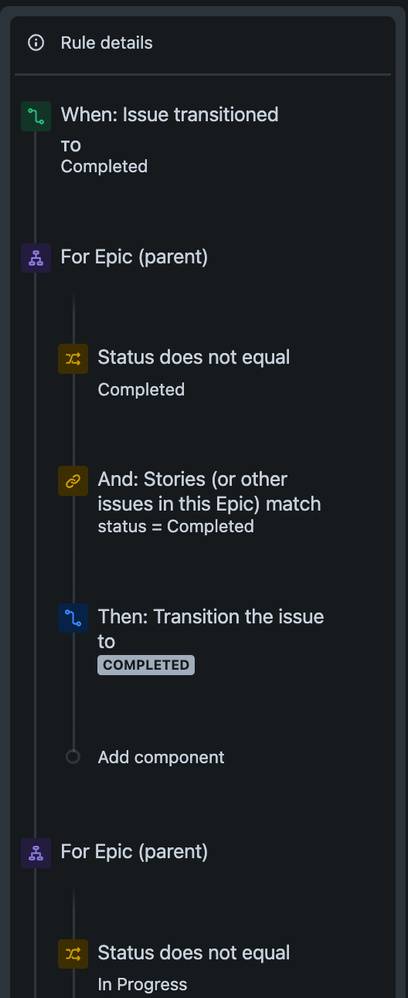Select the yellow link icon for Stories match
Image resolution: width=408 pixels, height=998 pixels.
(x=73, y=481)
